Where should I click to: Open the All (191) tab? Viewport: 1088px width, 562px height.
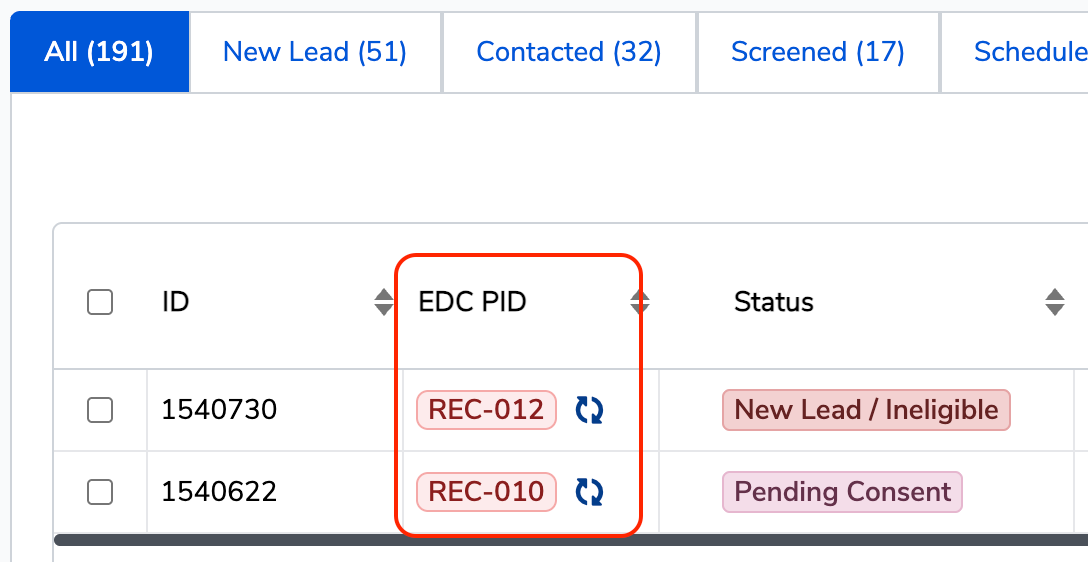pyautogui.click(x=99, y=52)
